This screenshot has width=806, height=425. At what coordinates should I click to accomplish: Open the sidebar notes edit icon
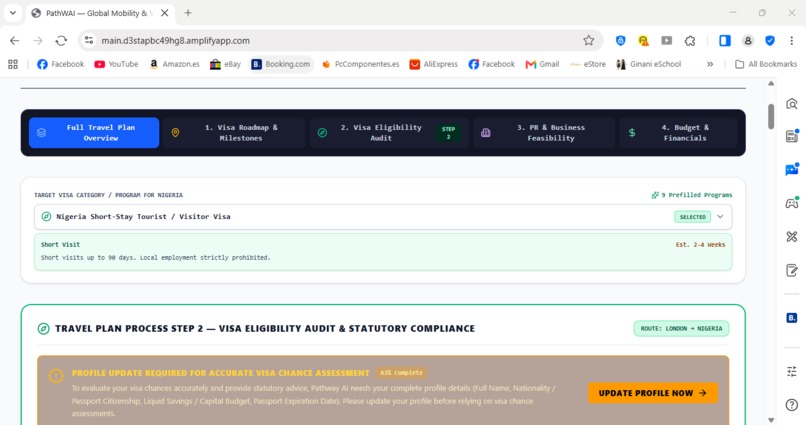point(792,270)
